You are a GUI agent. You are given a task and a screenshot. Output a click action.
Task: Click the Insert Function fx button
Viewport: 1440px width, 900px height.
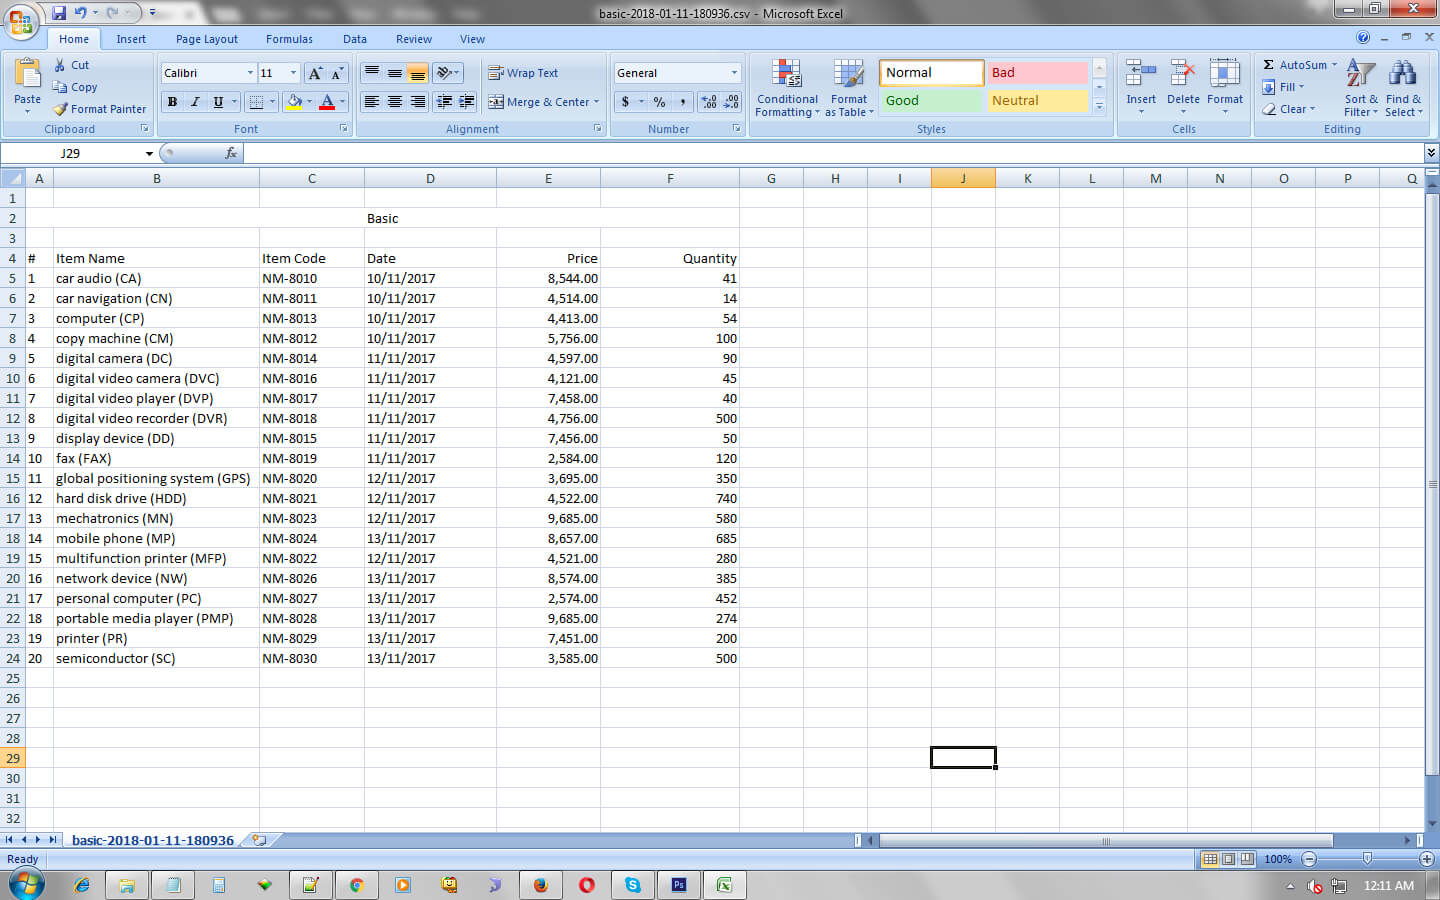(x=231, y=153)
